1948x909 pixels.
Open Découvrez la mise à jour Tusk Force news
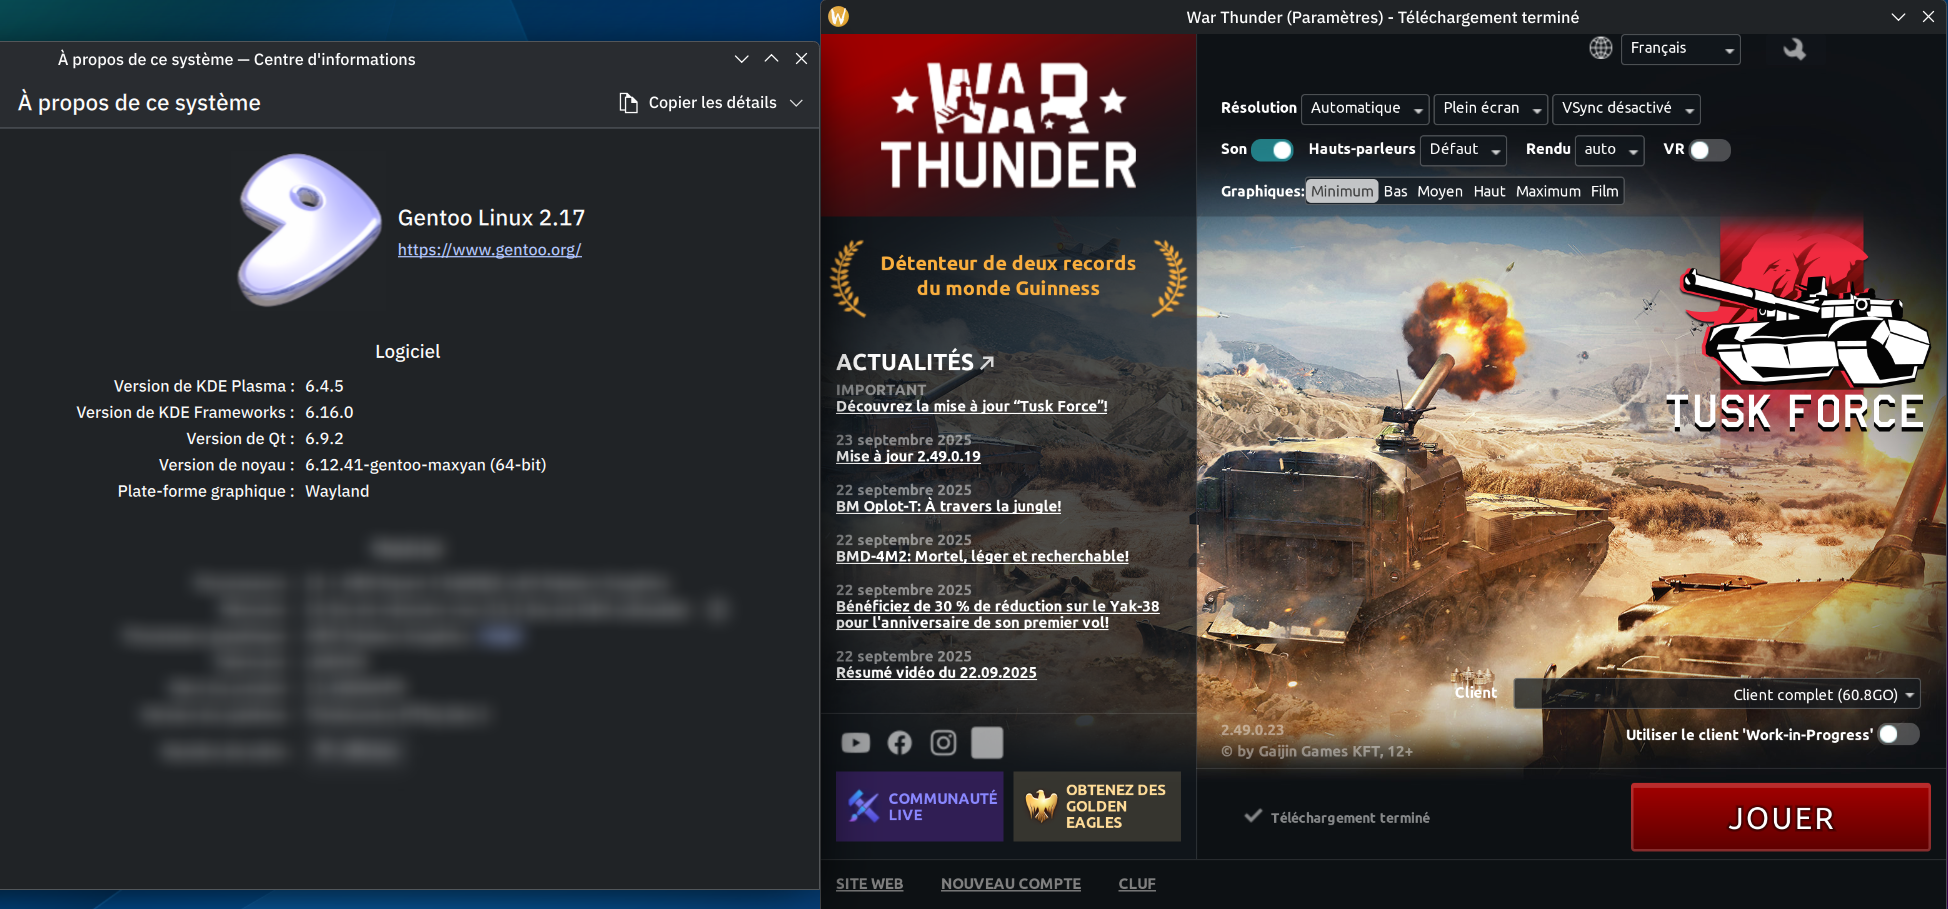point(971,406)
